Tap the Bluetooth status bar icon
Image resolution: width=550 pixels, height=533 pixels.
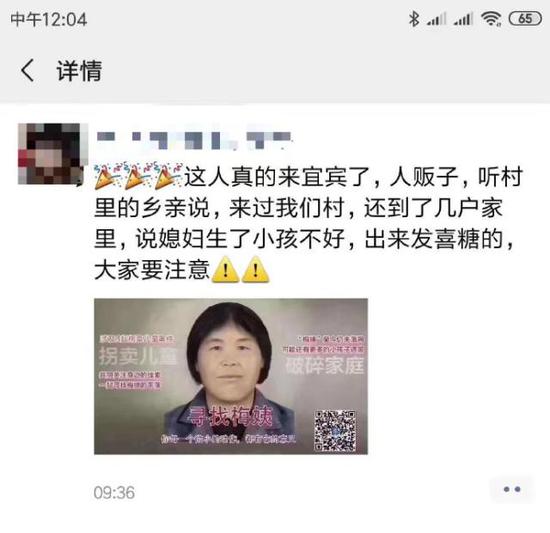[x=414, y=19]
